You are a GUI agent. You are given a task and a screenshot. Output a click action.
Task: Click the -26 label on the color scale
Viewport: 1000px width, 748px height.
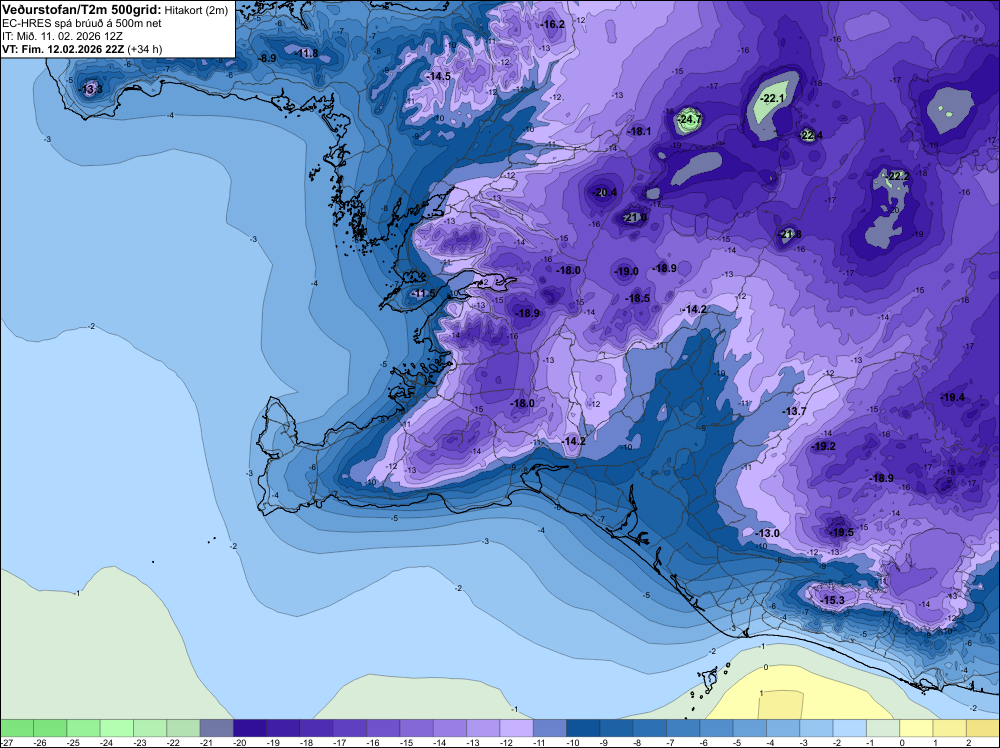coord(40,742)
